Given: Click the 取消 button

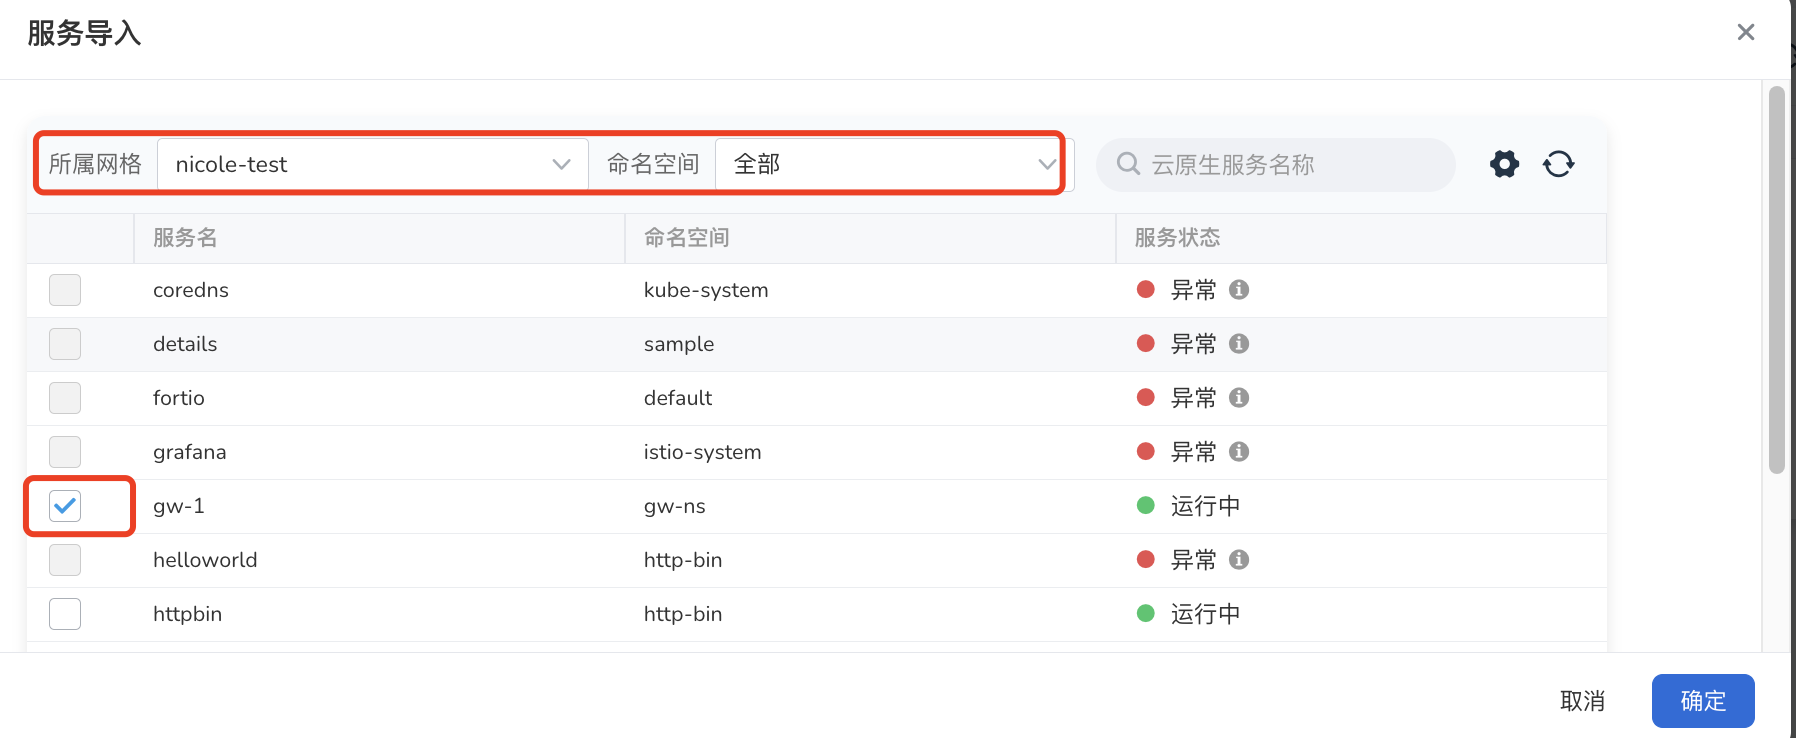Looking at the screenshot, I should pos(1582,701).
